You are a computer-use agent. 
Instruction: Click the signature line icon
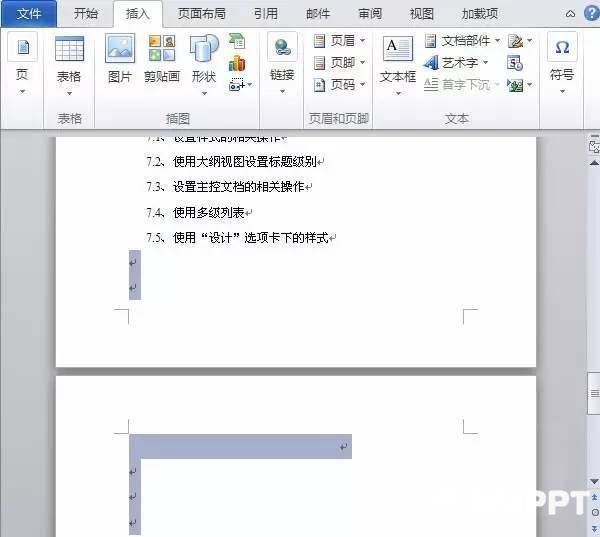[515, 41]
